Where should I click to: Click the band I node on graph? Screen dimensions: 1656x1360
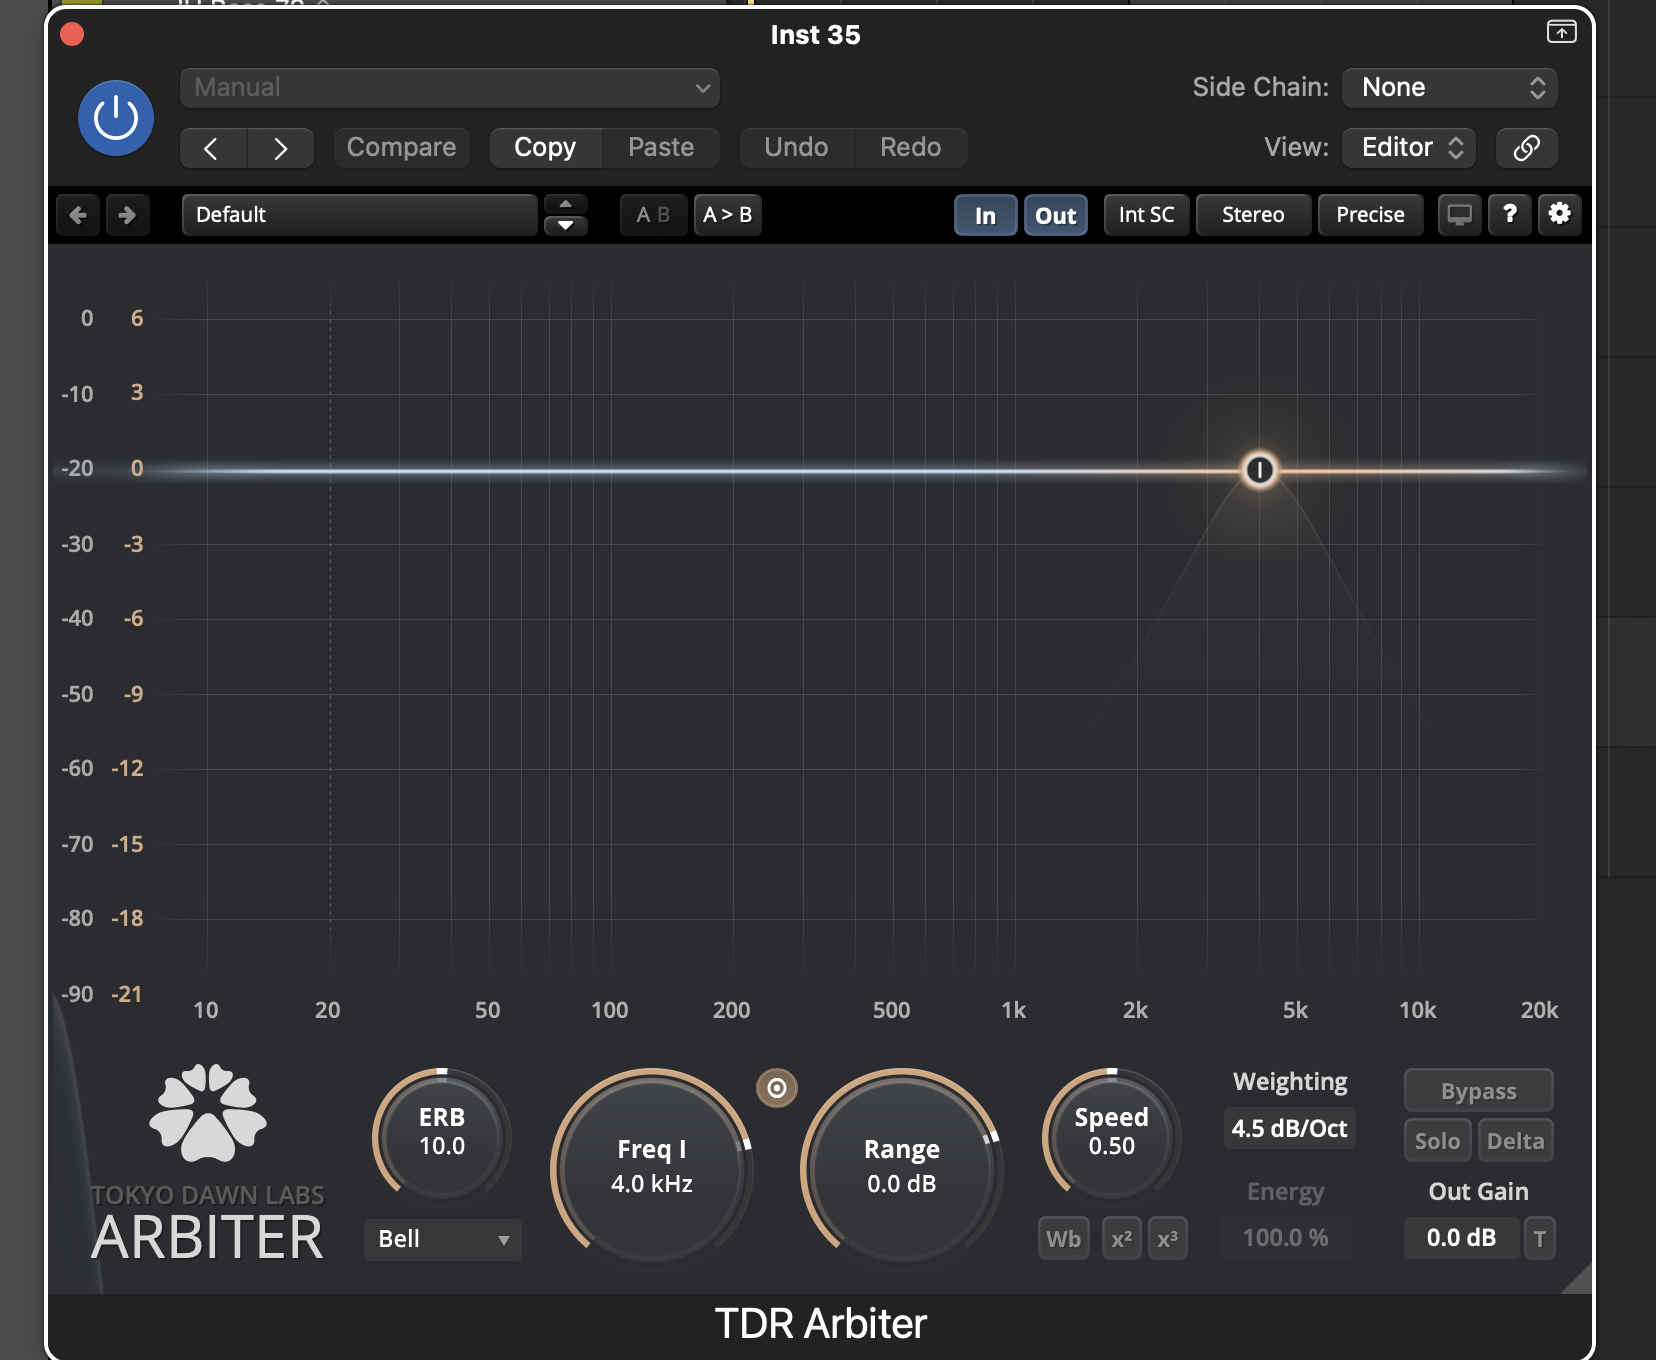click(x=1259, y=469)
